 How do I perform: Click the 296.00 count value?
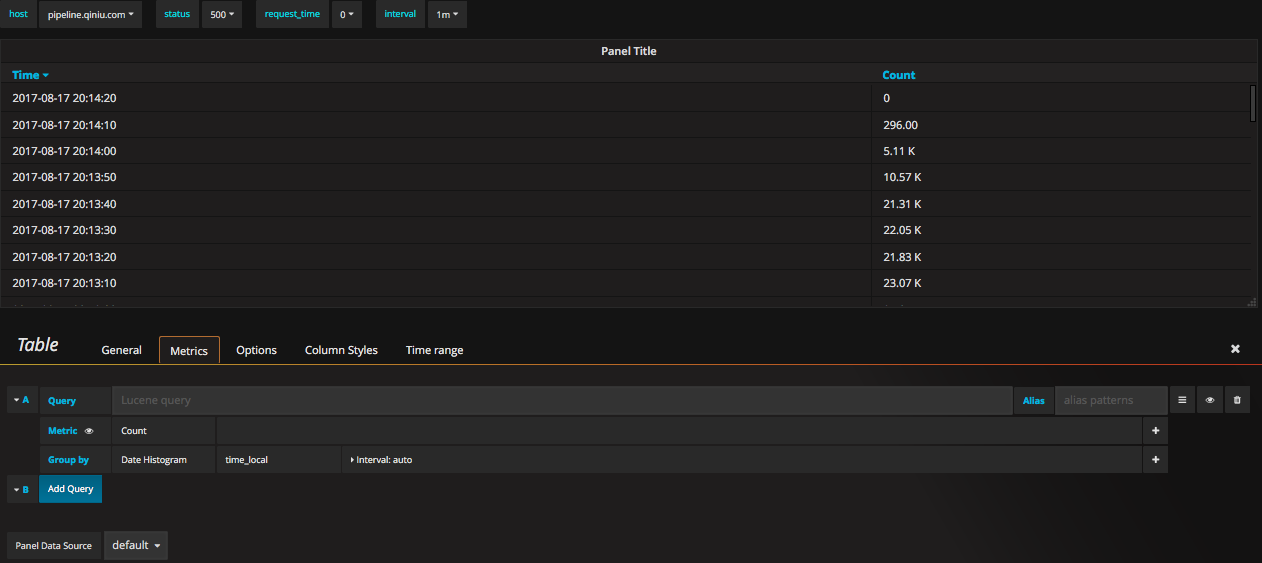pyautogui.click(x=900, y=125)
